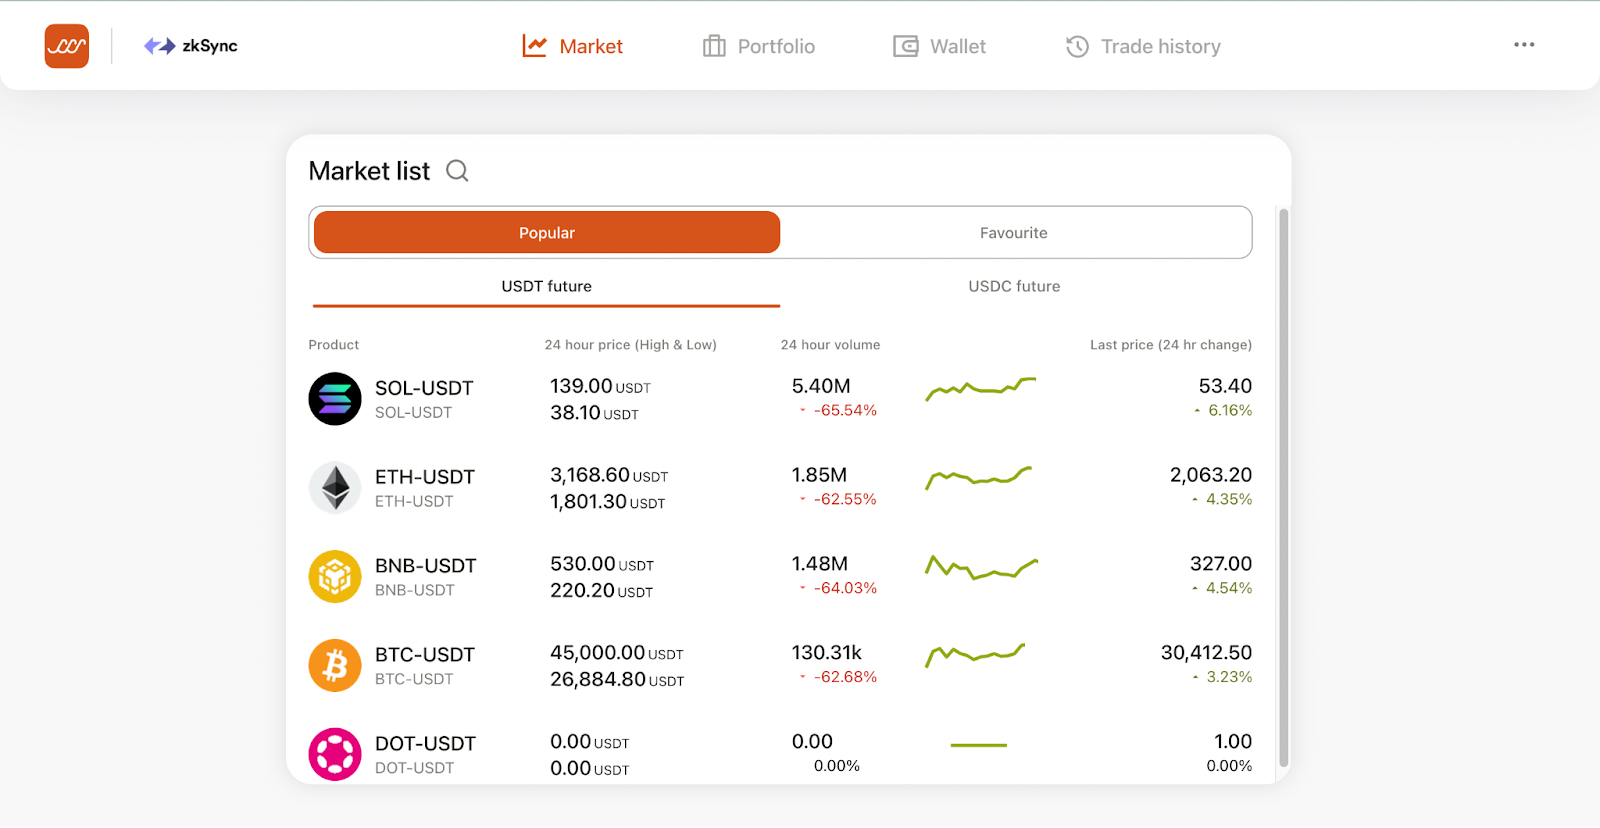Click the DOT-USDT flat sparkline

click(979, 745)
